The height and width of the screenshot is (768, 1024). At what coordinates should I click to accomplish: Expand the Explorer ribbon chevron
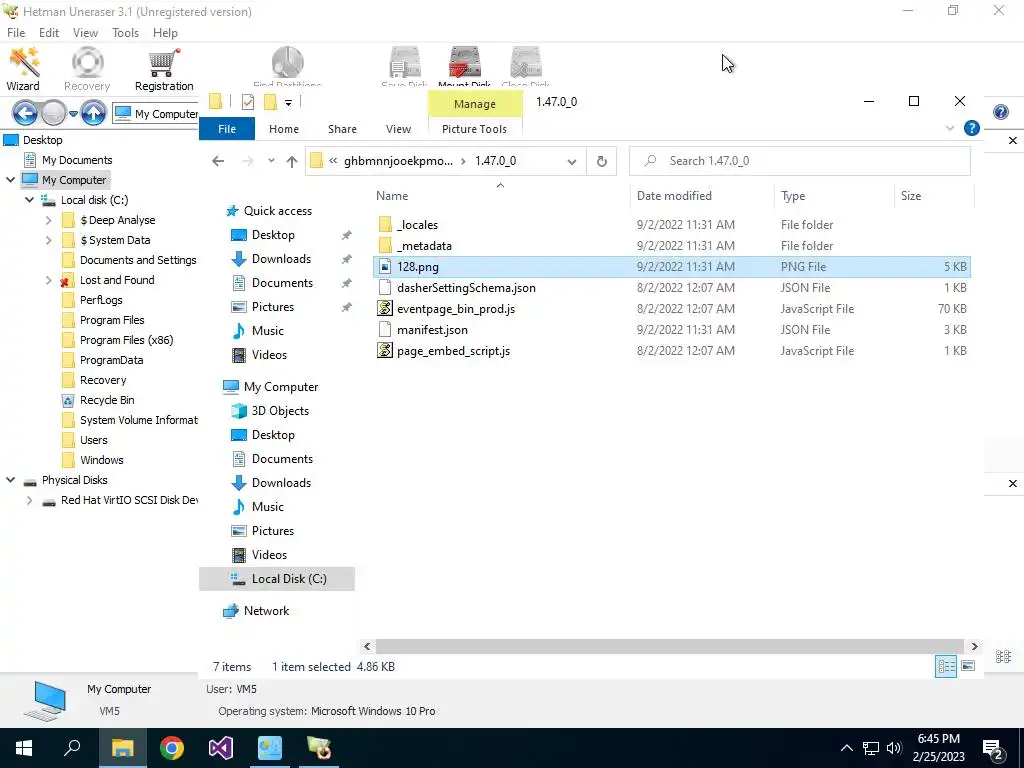click(950, 129)
